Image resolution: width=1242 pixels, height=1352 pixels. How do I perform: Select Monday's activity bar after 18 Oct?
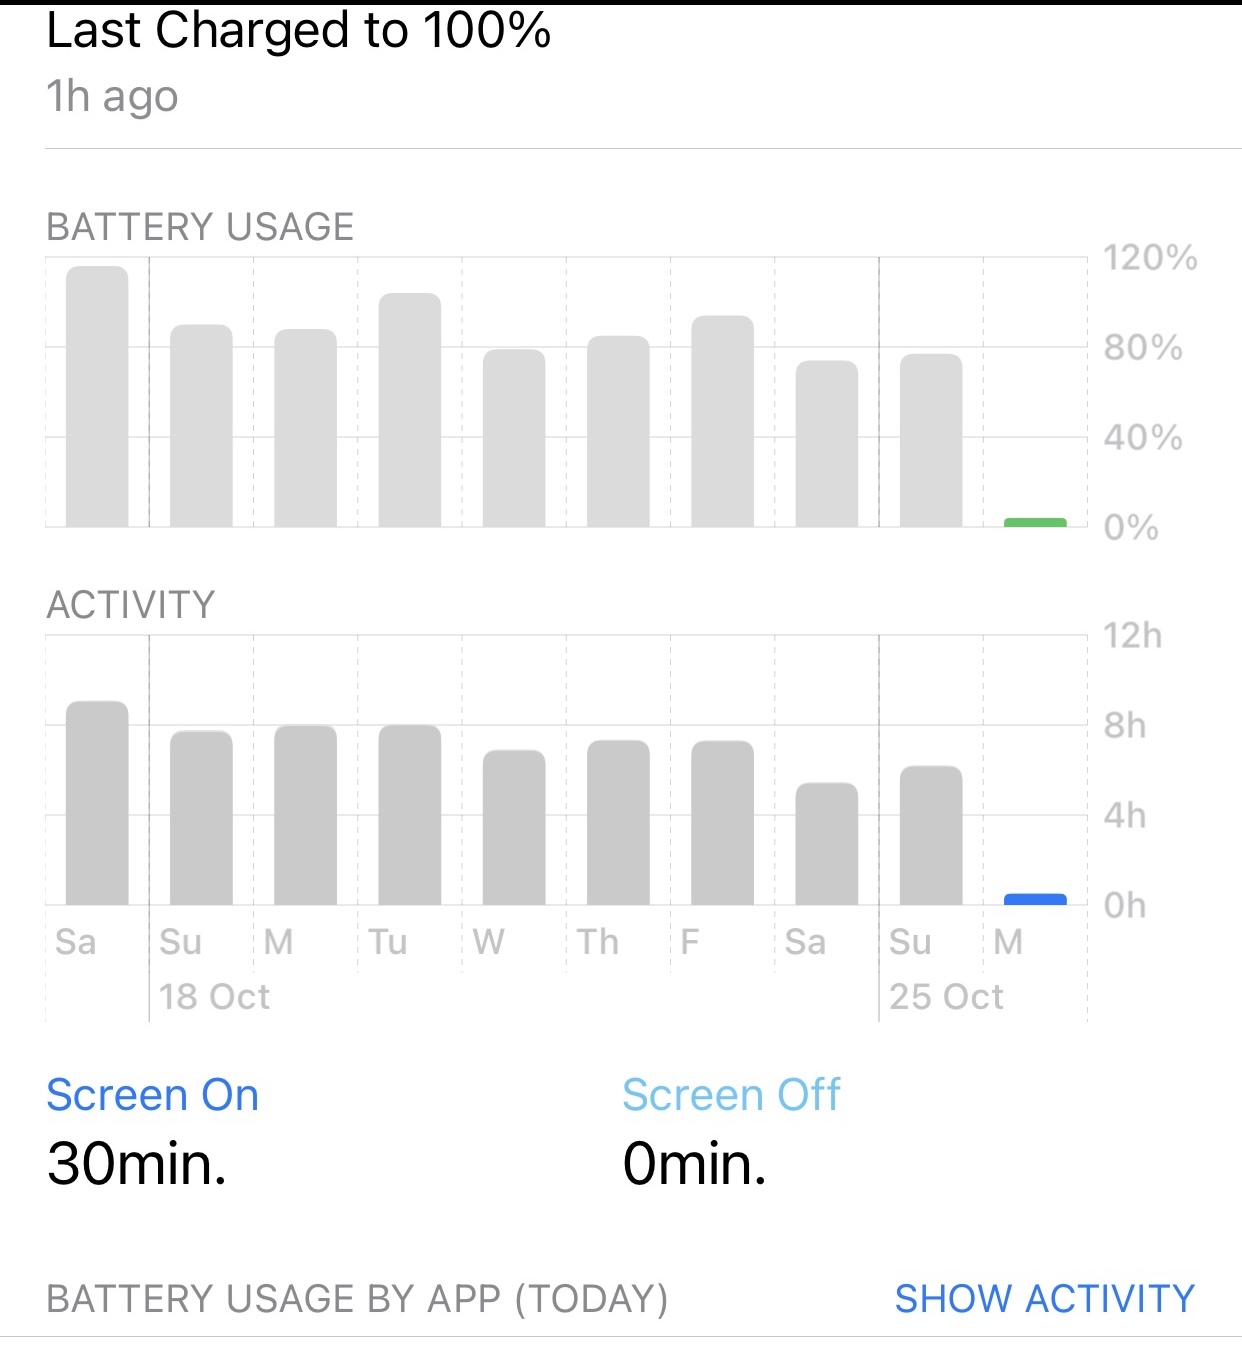tap(305, 815)
